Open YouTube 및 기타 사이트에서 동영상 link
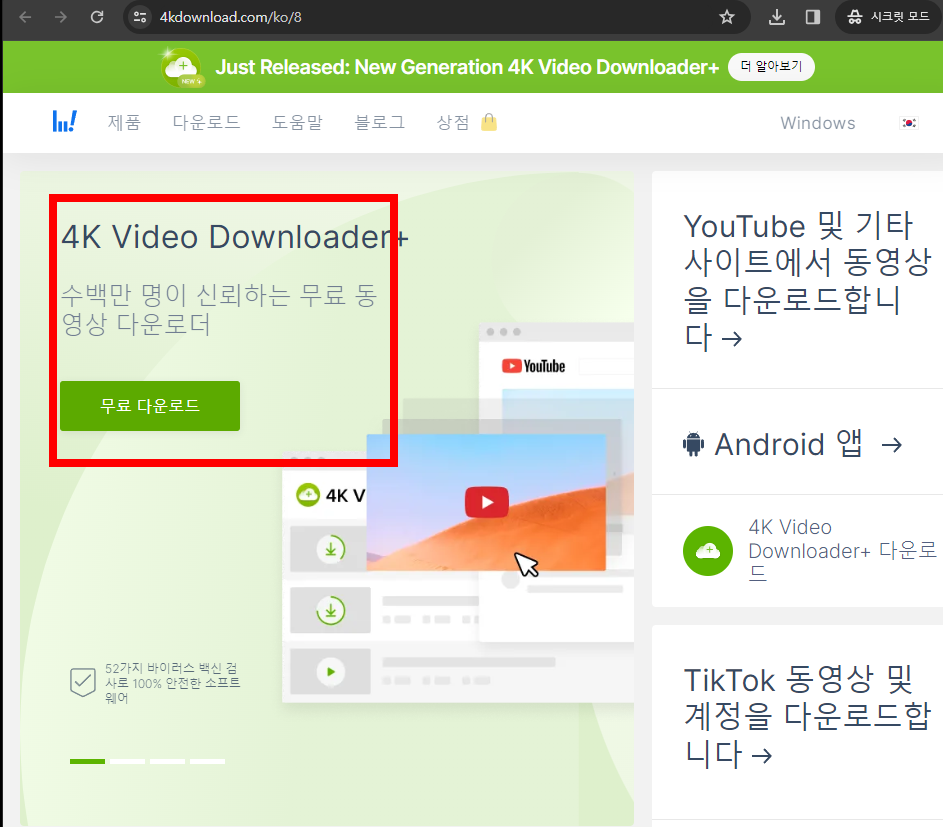Image resolution: width=943 pixels, height=827 pixels. [806, 280]
